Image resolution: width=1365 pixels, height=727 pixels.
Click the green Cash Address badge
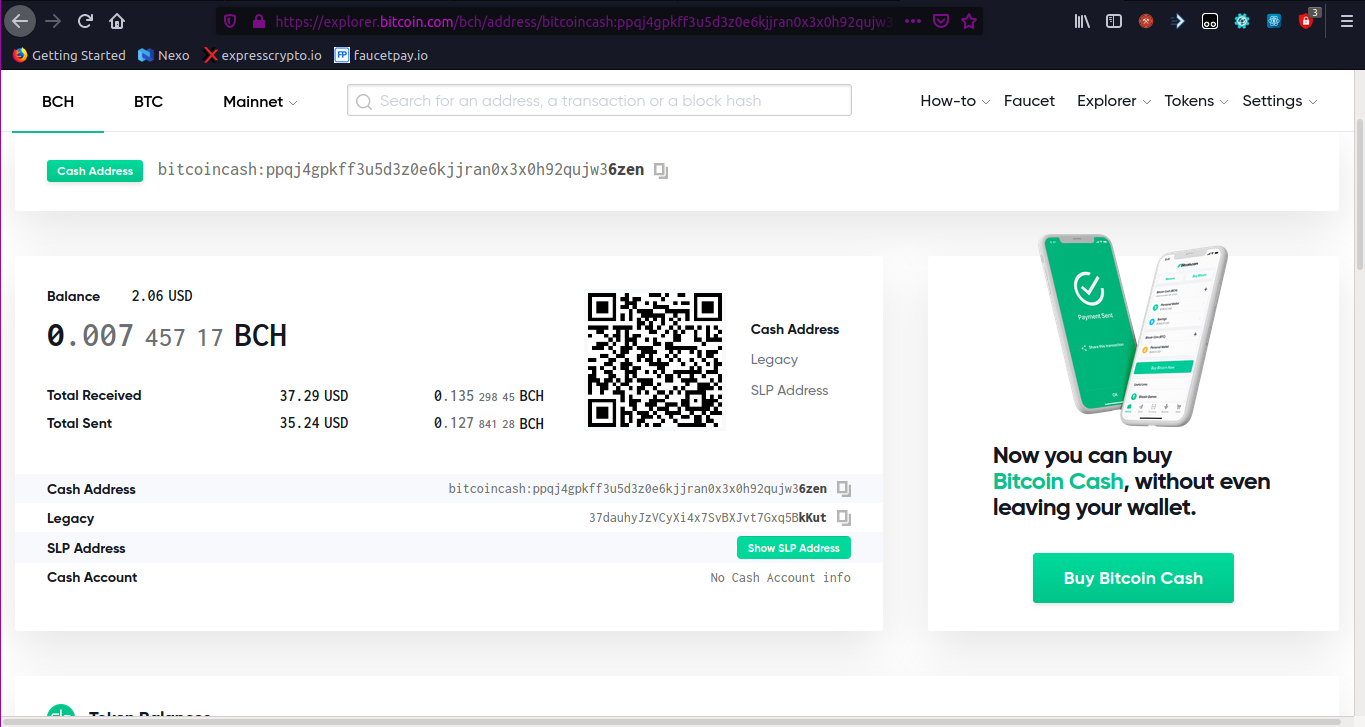pos(95,171)
